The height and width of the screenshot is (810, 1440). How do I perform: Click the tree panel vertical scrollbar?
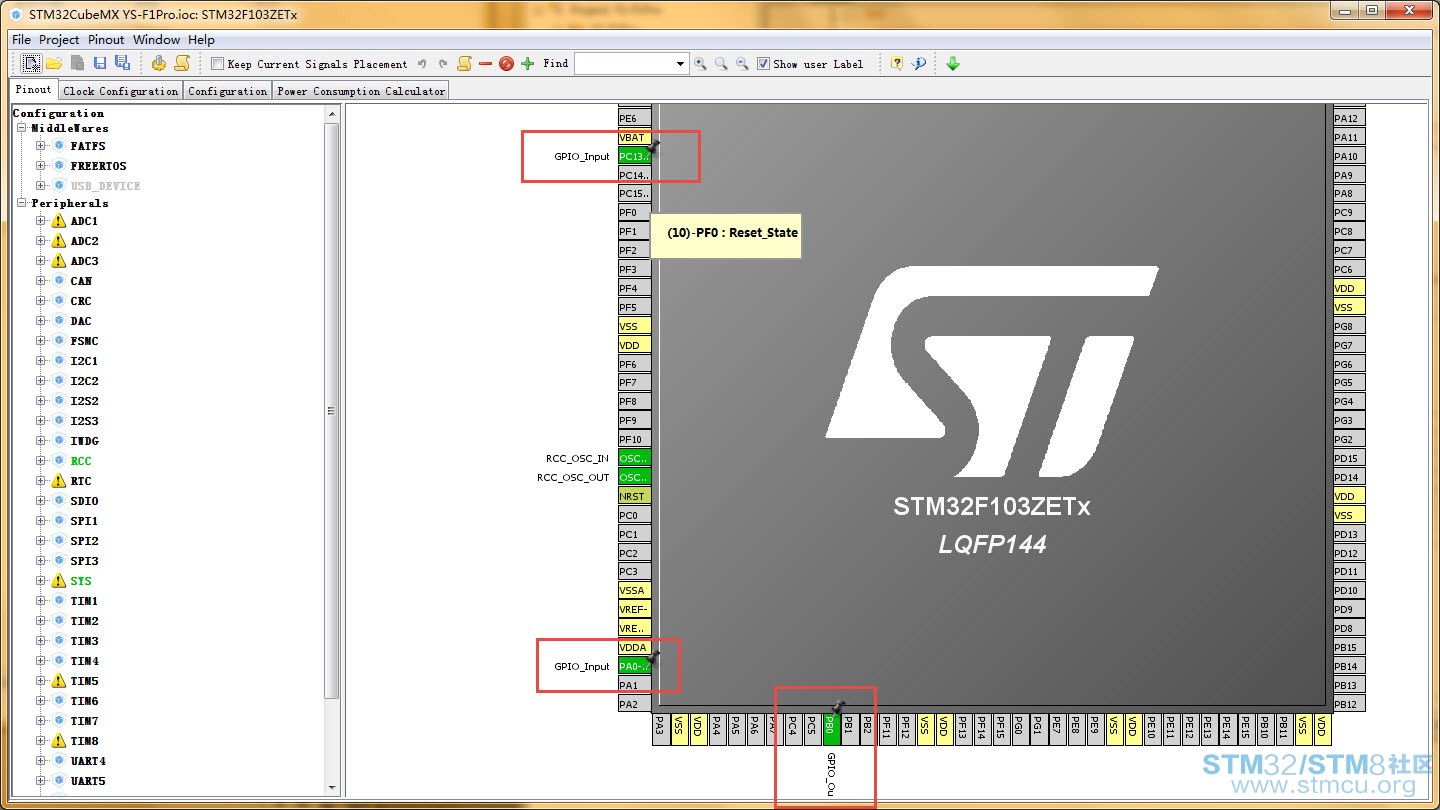point(333,410)
